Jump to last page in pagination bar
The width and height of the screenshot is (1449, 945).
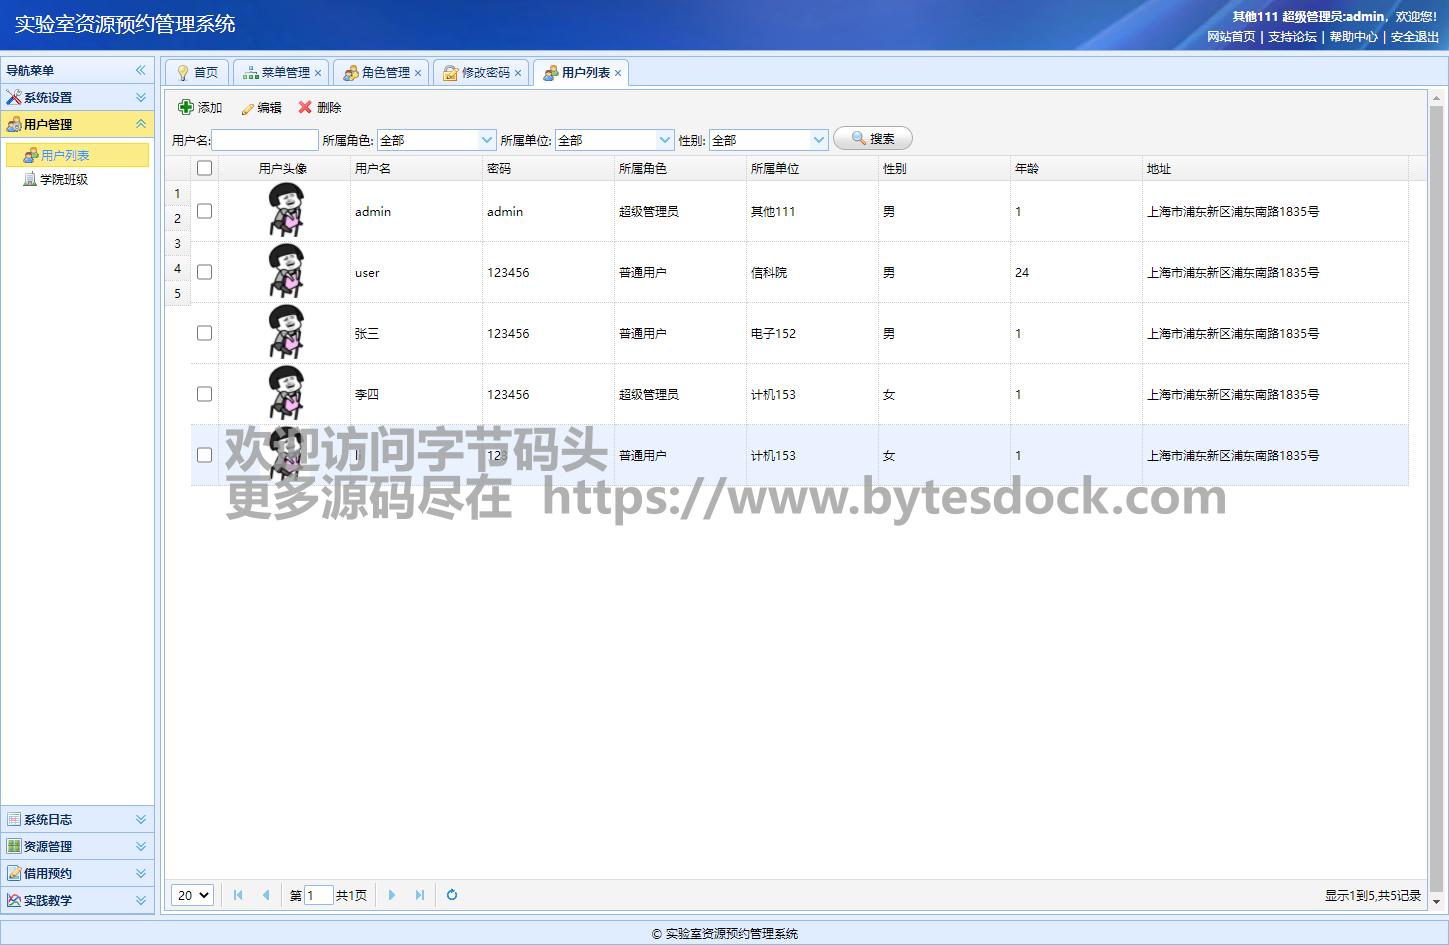[420, 895]
